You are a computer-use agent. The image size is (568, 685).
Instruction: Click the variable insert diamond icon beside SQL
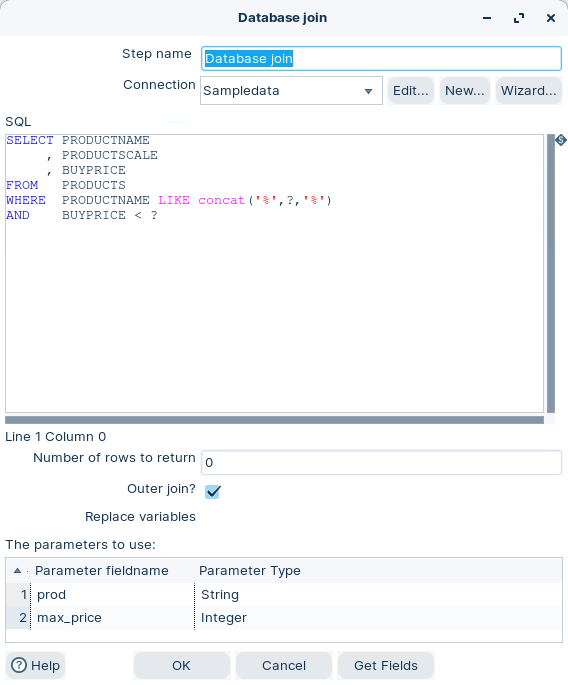pyautogui.click(x=561, y=140)
